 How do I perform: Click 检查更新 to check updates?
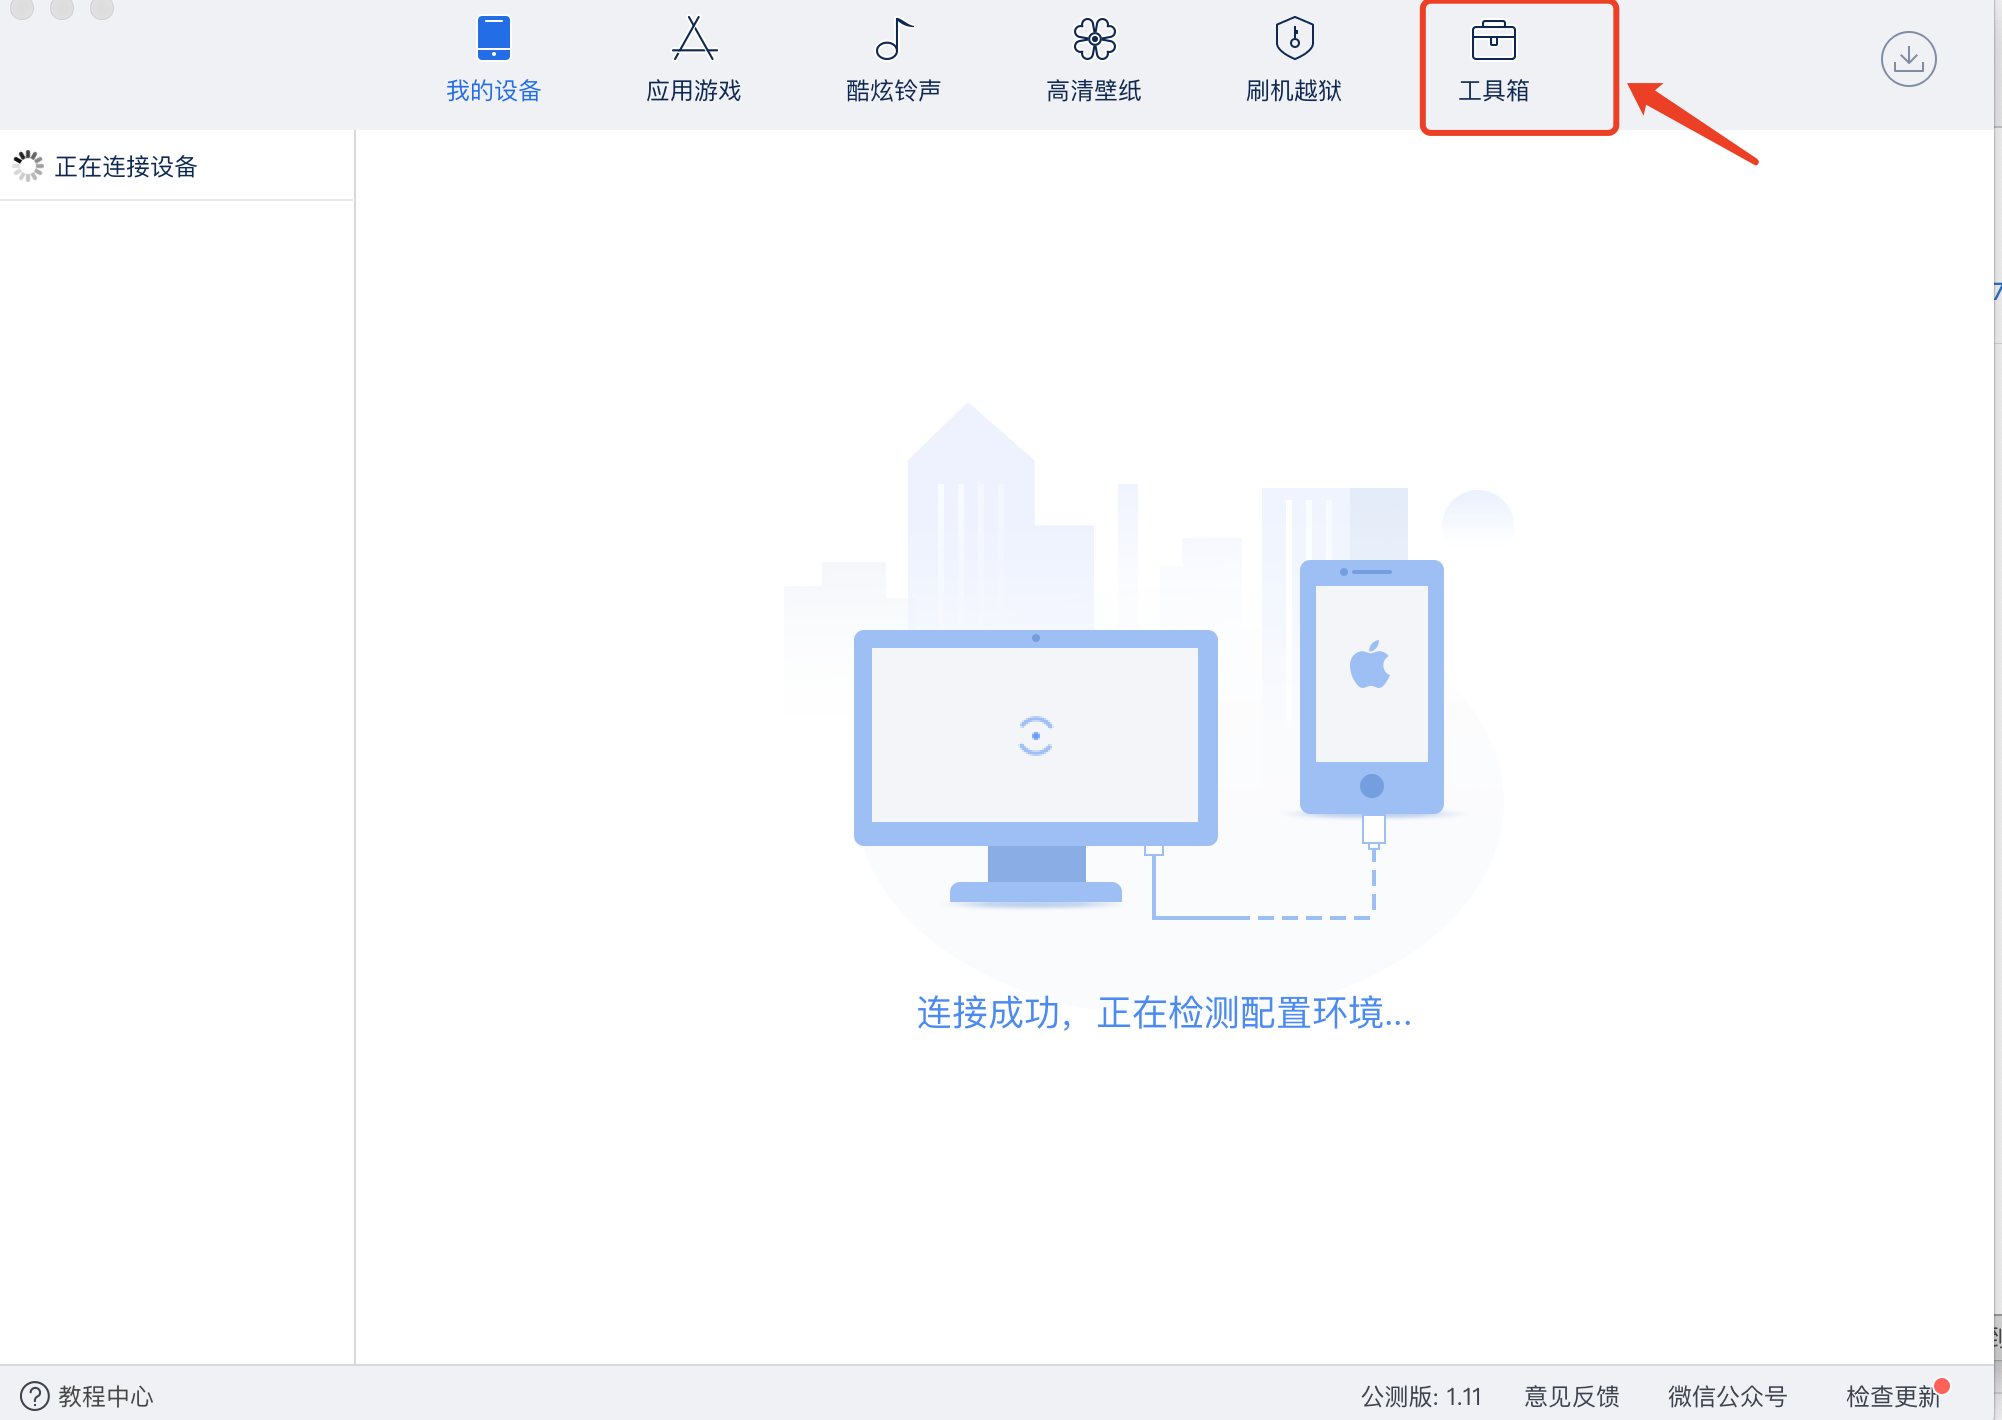pyautogui.click(x=1892, y=1396)
